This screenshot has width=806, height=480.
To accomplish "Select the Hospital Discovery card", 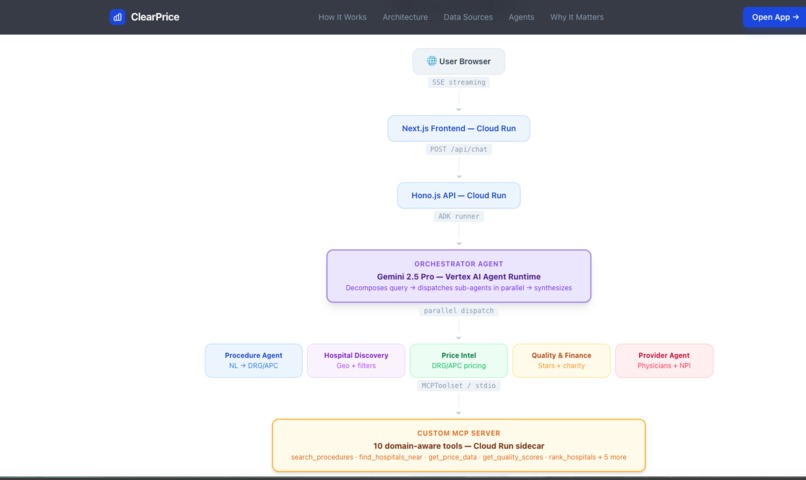I will pyautogui.click(x=356, y=360).
